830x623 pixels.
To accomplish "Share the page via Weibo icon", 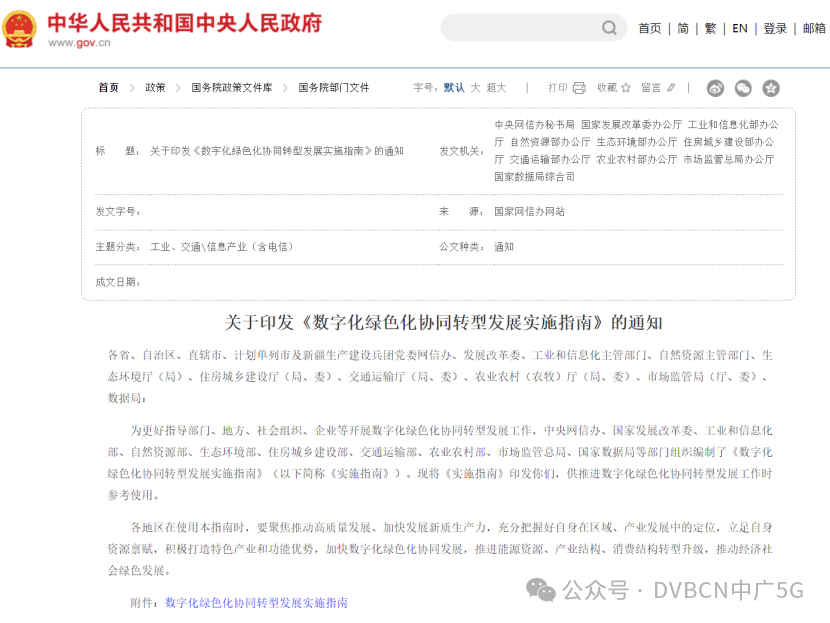I will [715, 88].
